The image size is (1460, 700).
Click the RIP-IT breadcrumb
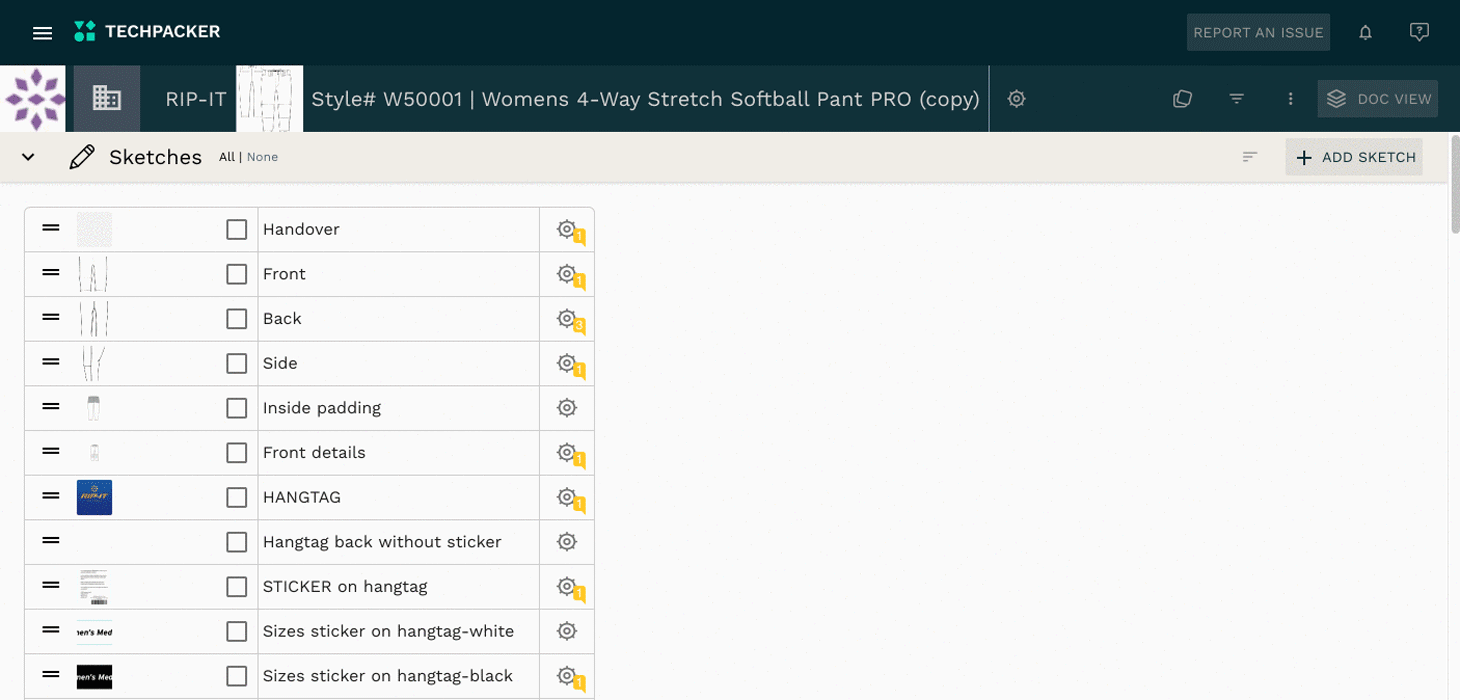196,99
